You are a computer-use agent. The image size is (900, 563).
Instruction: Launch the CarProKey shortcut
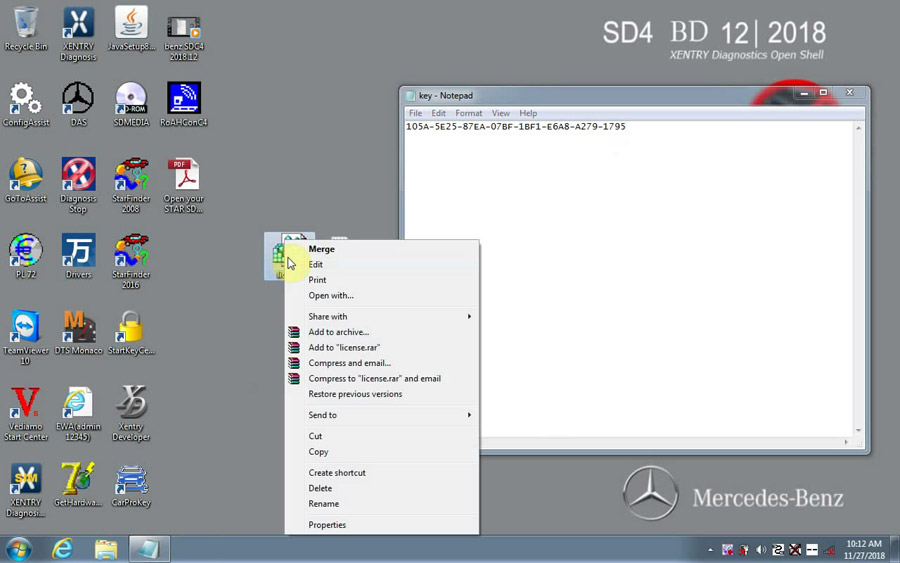[131, 484]
